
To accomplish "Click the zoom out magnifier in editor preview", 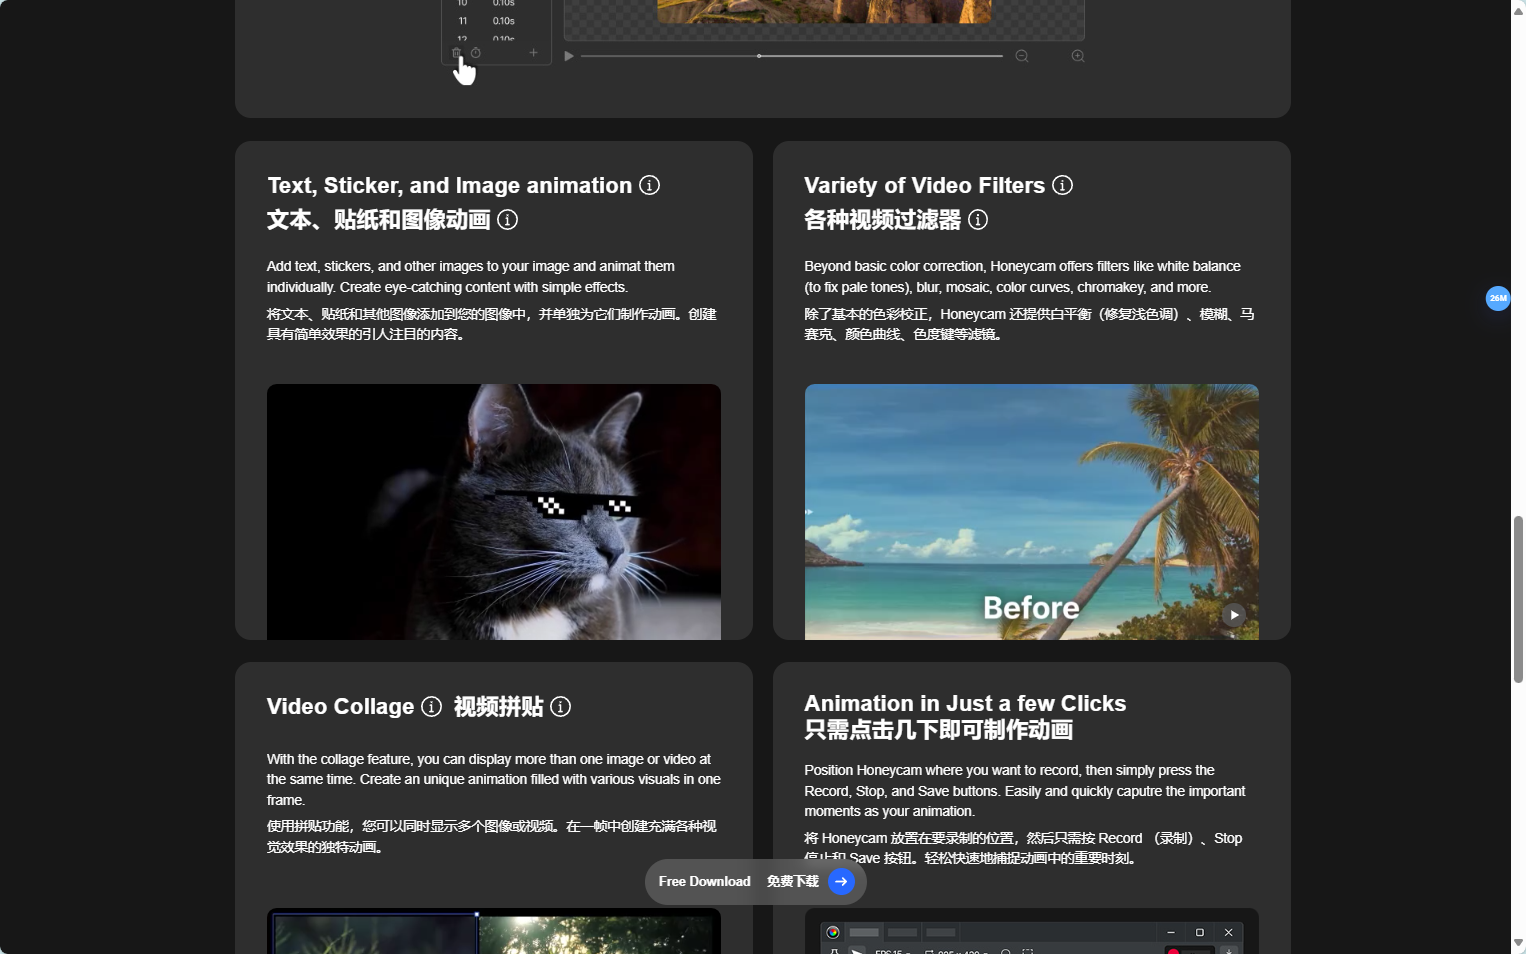I will (x=1022, y=56).
